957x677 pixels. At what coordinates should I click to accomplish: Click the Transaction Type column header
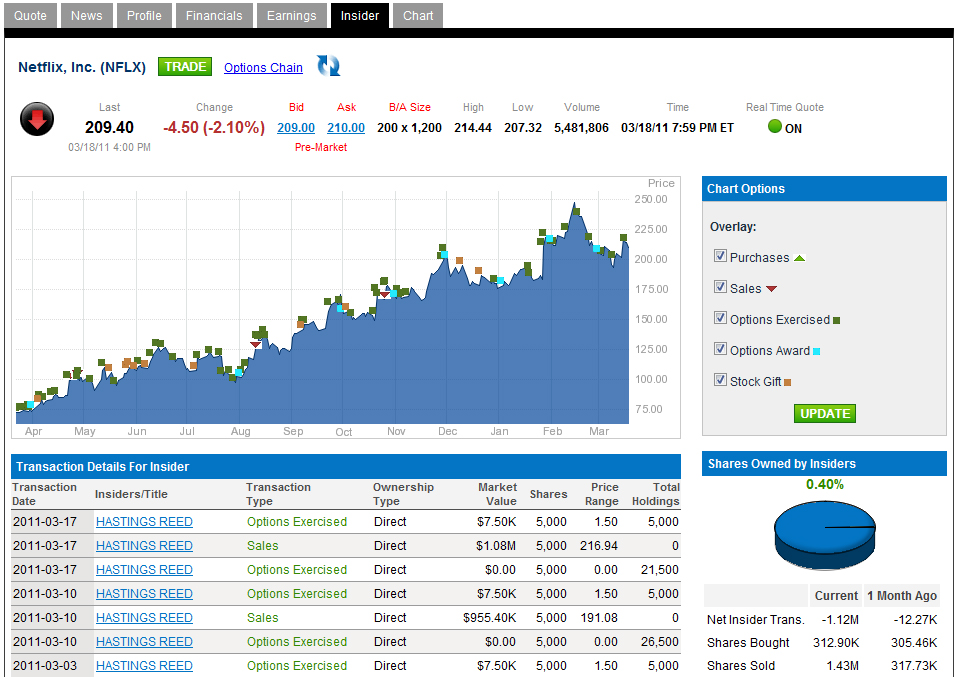(278, 494)
